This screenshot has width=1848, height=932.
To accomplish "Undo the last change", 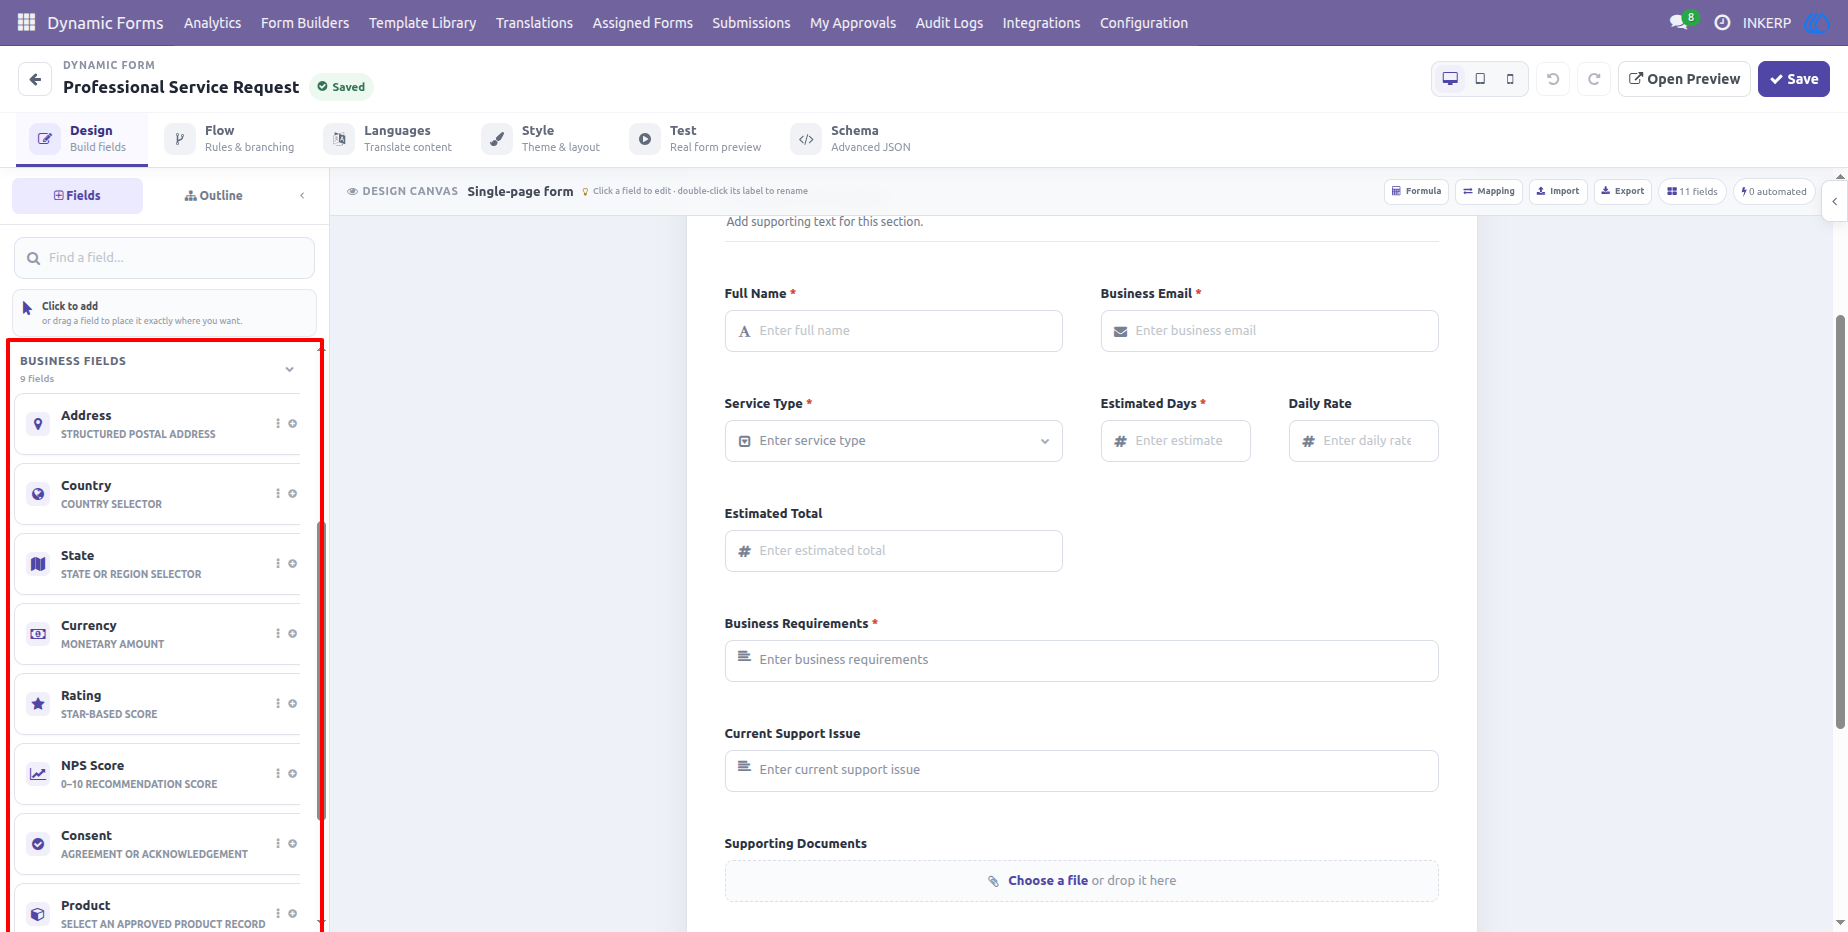I will point(1553,79).
